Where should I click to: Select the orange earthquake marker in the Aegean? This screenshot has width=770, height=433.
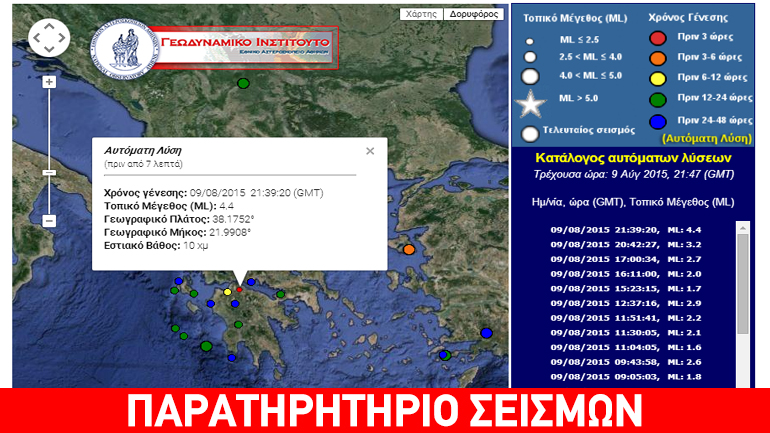[409, 250]
